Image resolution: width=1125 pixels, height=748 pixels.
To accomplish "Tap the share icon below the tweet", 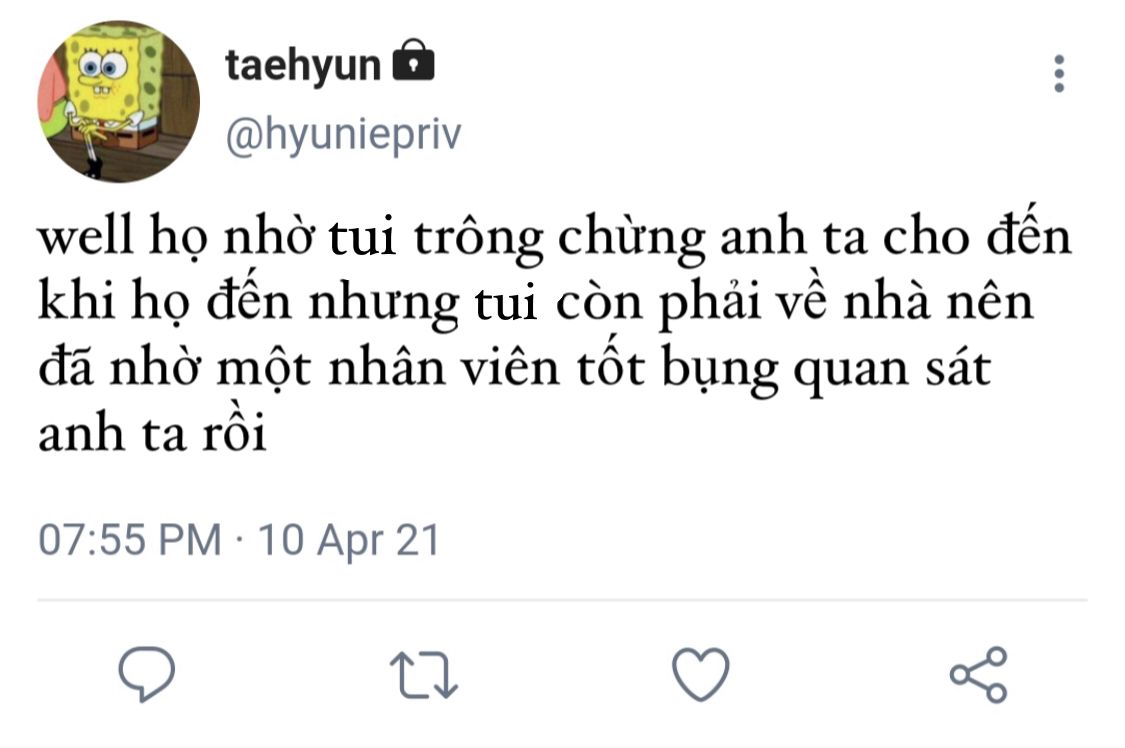I will [x=979, y=674].
